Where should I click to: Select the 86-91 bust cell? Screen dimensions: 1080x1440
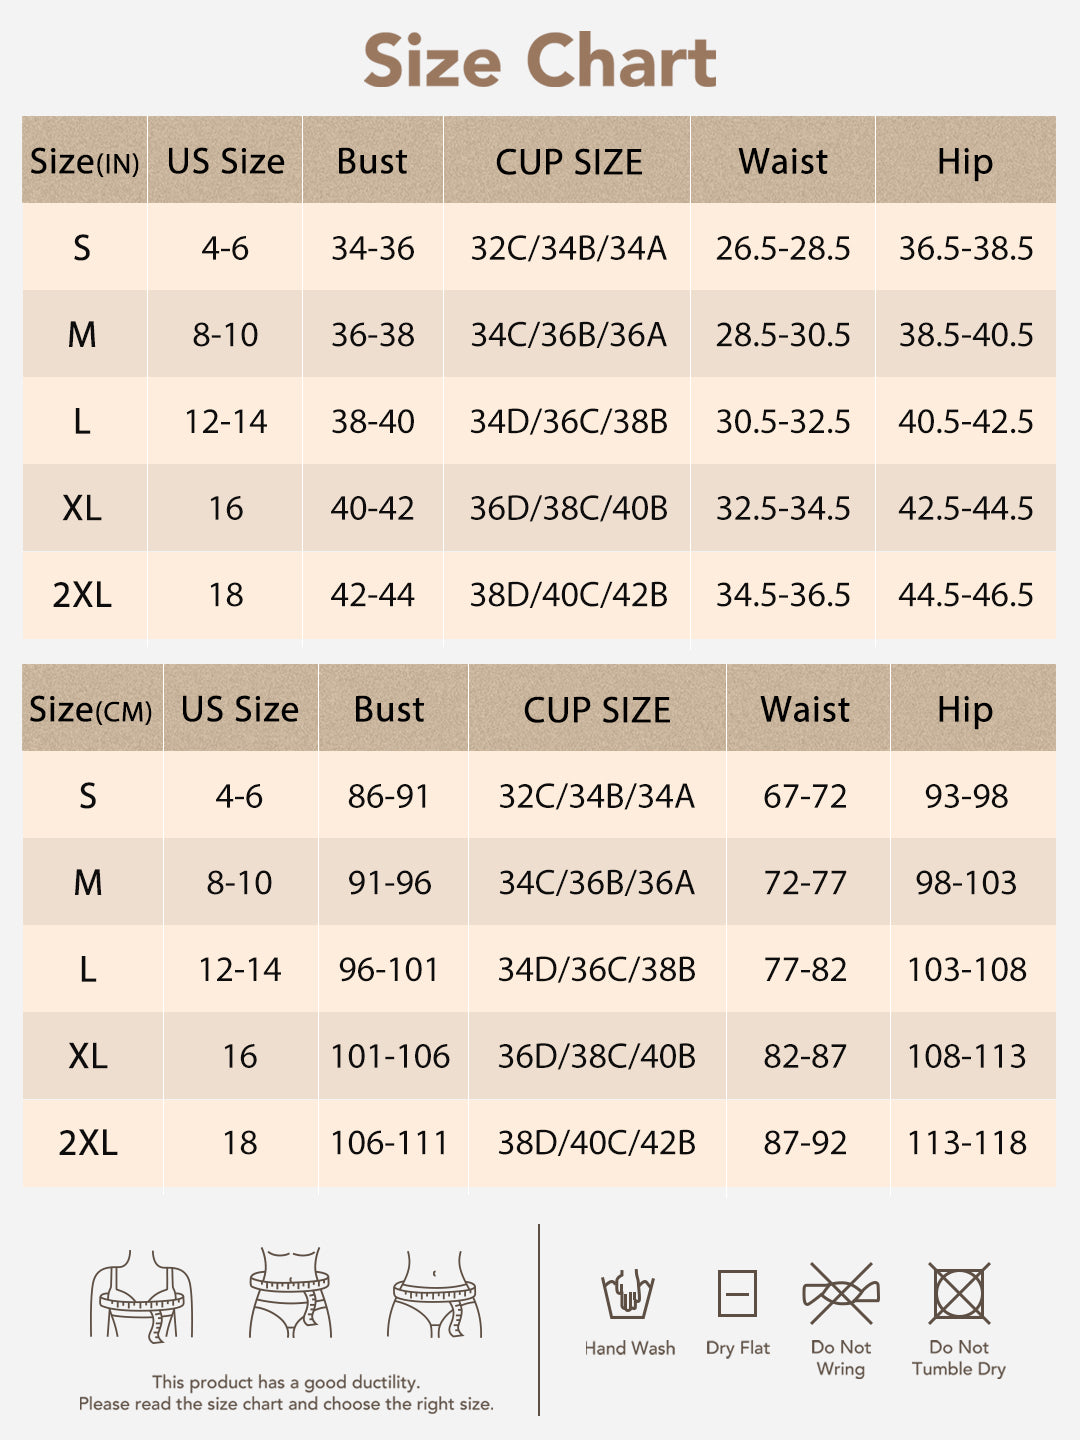pyautogui.click(x=389, y=796)
